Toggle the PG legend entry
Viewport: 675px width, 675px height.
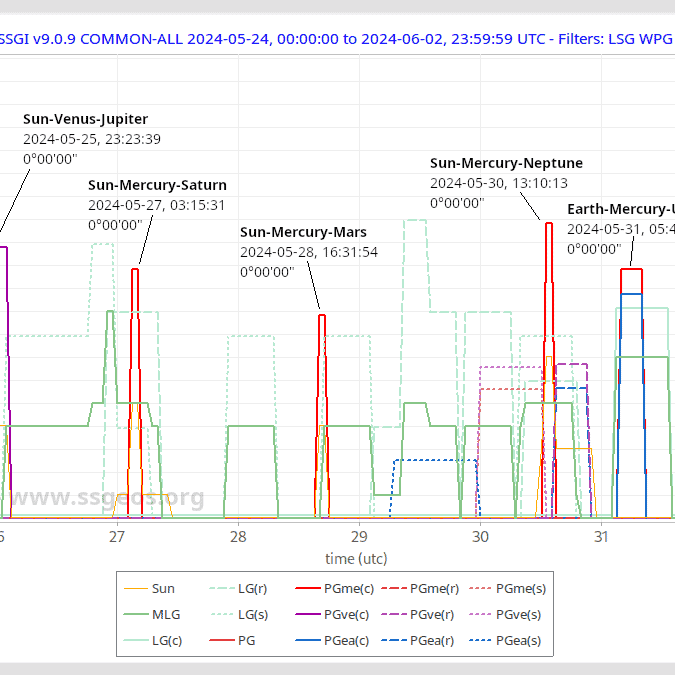point(232,641)
